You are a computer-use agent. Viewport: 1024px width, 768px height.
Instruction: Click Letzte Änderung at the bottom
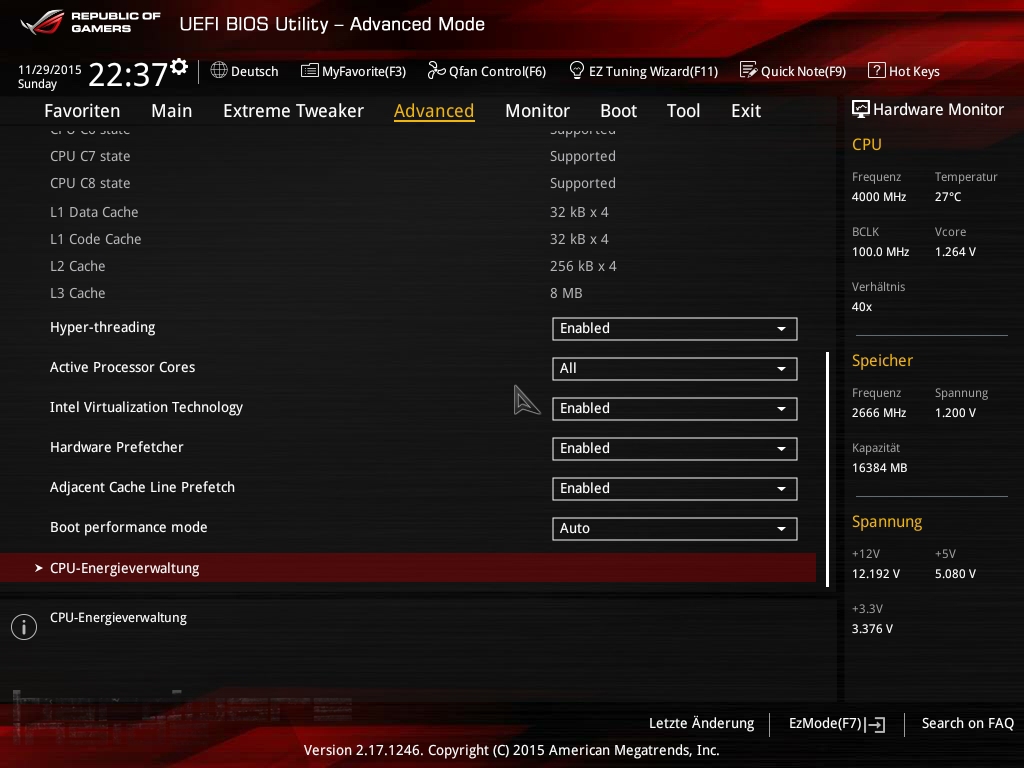pos(701,723)
